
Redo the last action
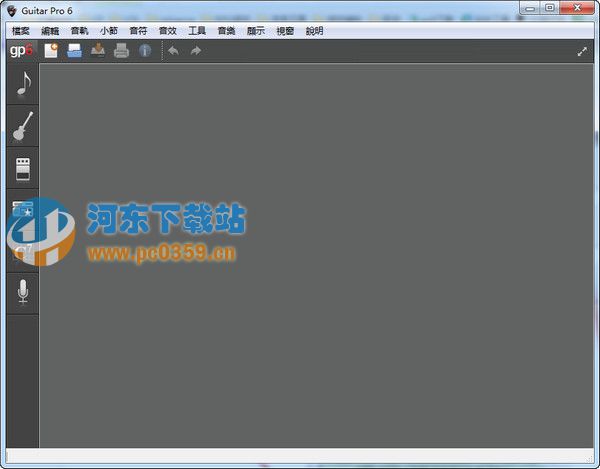tap(196, 50)
